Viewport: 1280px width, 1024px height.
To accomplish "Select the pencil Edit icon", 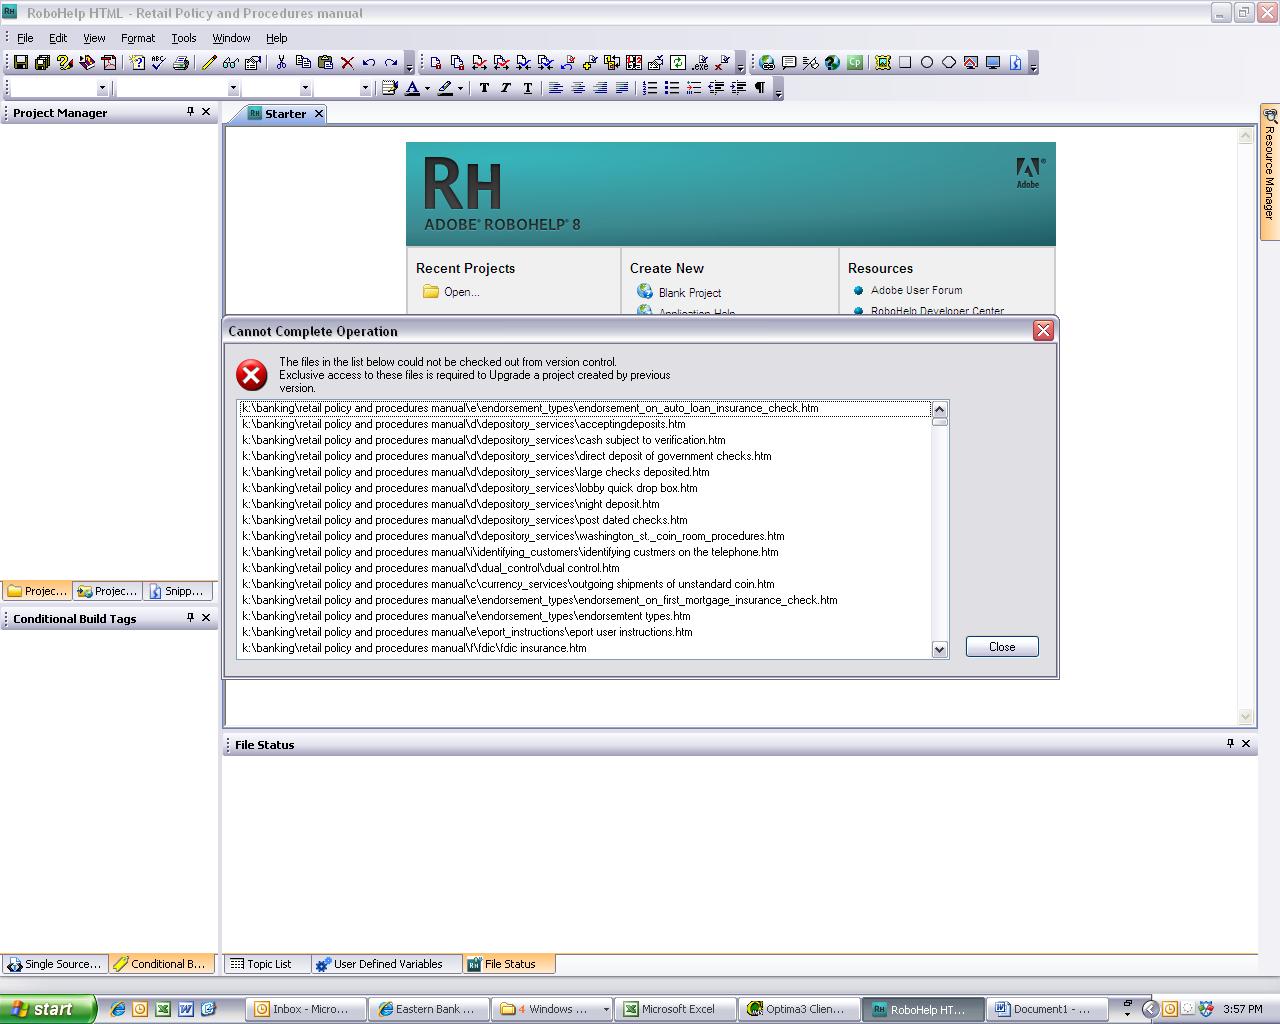I will point(208,62).
